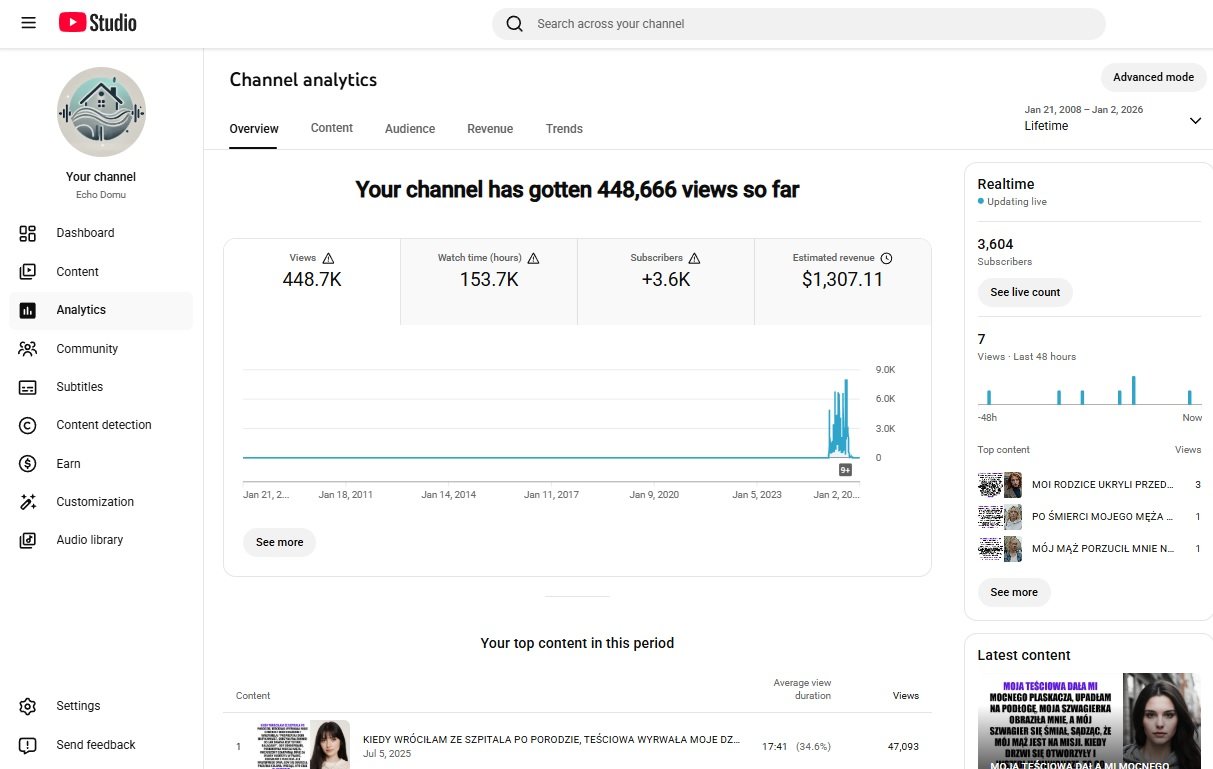
Task: Open Send feedback in the sidebar
Action: [101, 745]
